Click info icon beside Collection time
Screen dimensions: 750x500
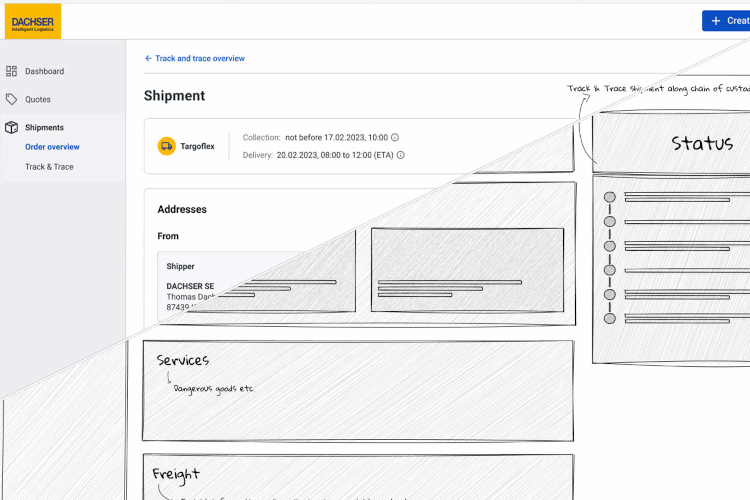coord(395,137)
